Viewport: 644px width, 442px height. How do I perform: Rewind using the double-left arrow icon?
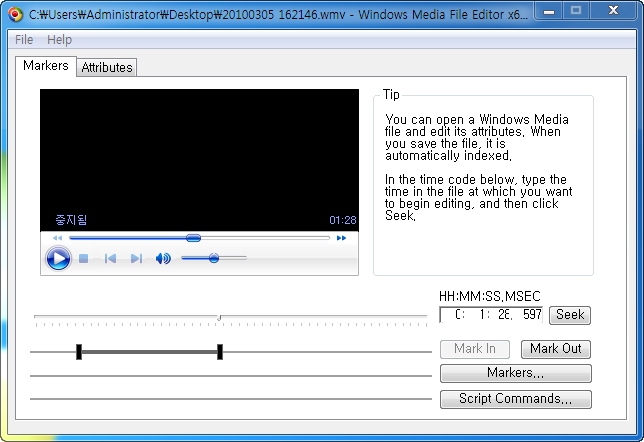[x=57, y=238]
